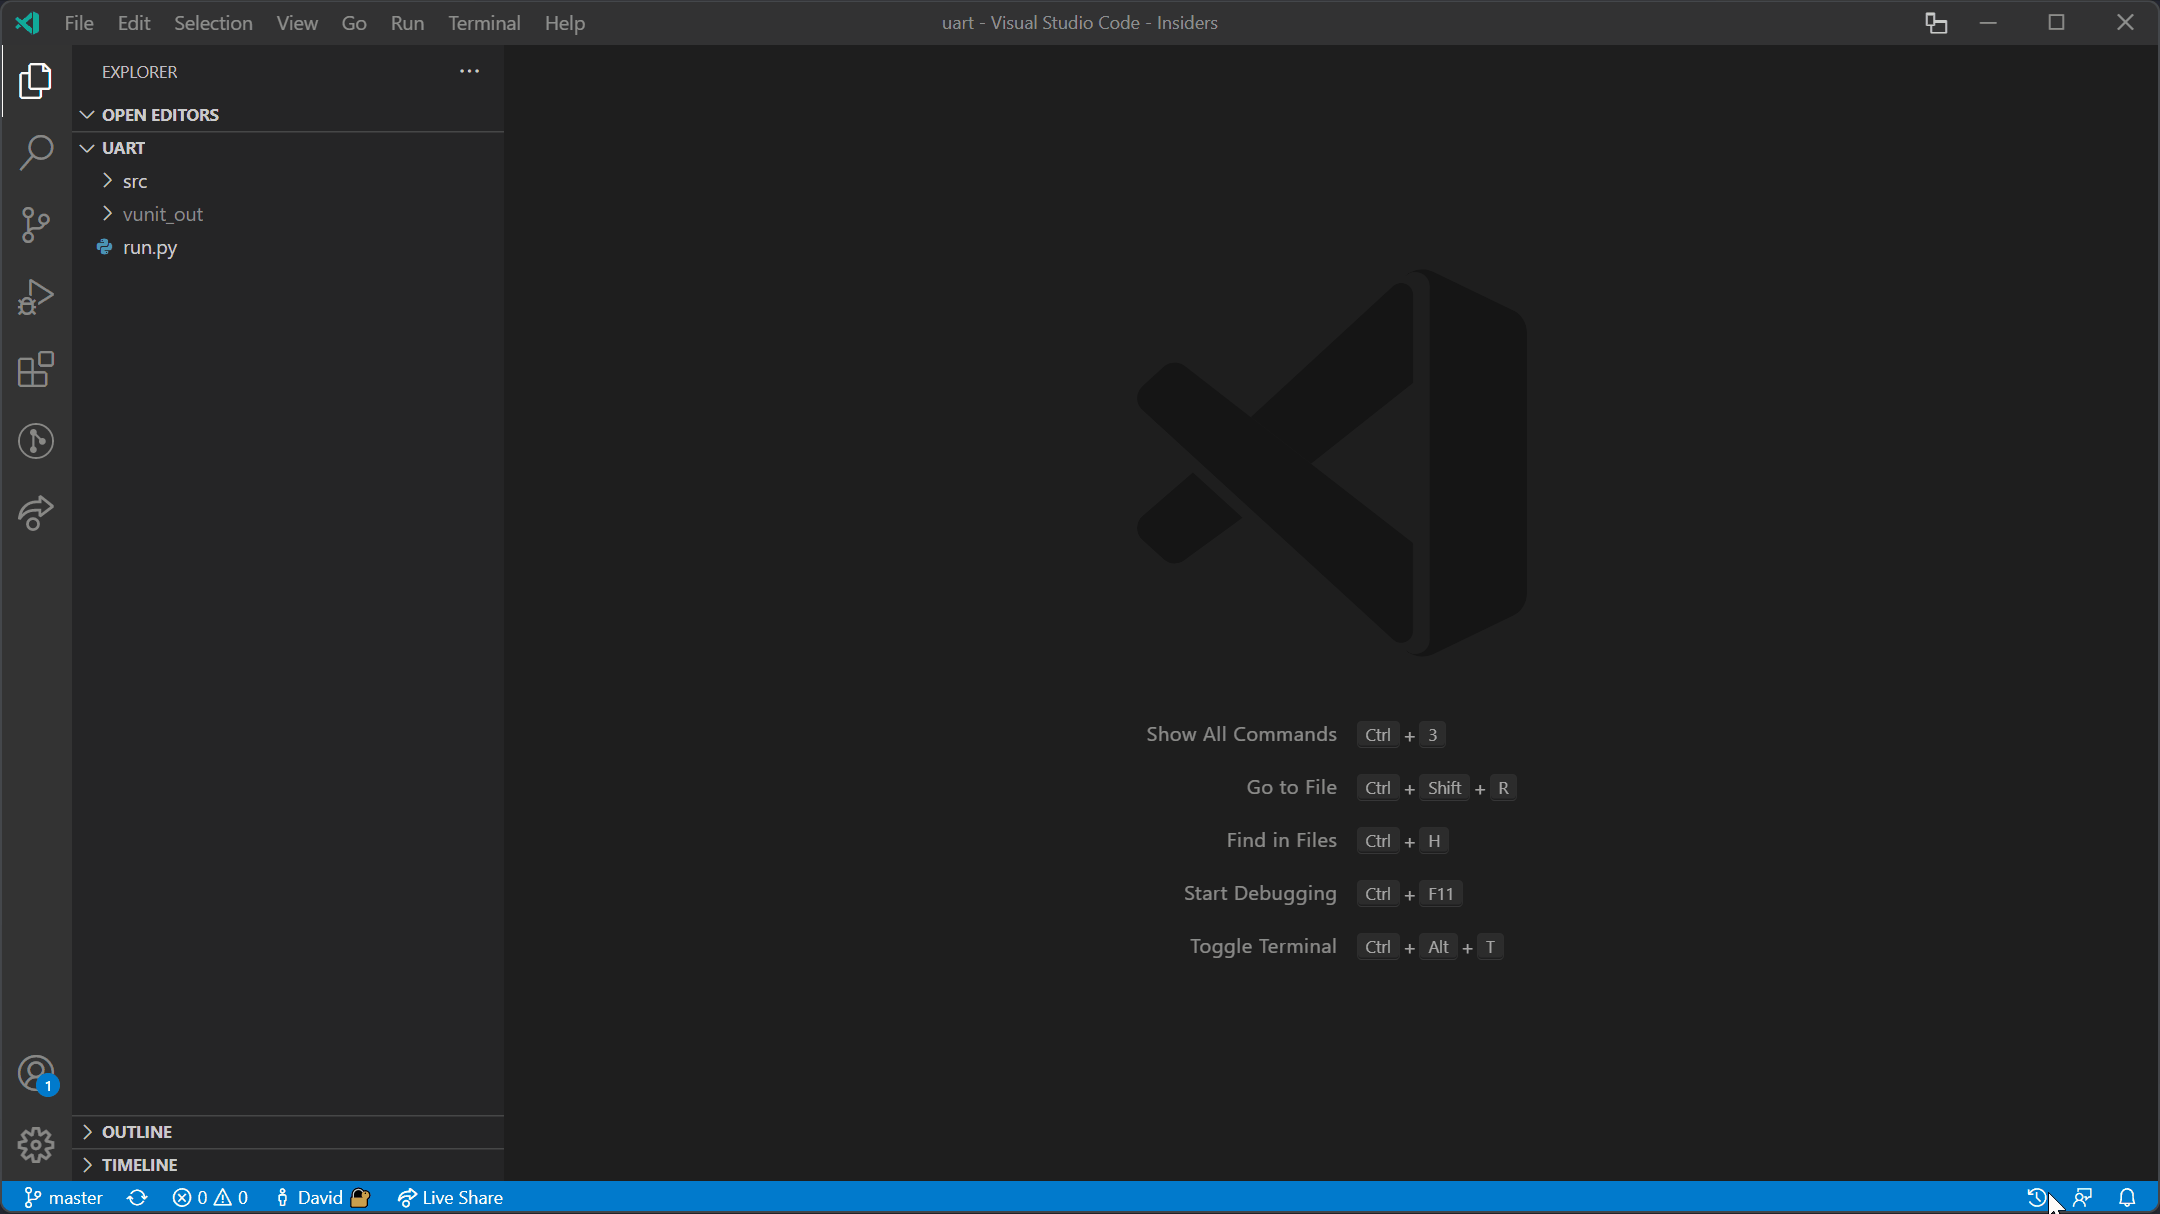Image resolution: width=2160 pixels, height=1214 pixels.
Task: Toggle the layout control in title bar
Action: pyautogui.click(x=1936, y=22)
